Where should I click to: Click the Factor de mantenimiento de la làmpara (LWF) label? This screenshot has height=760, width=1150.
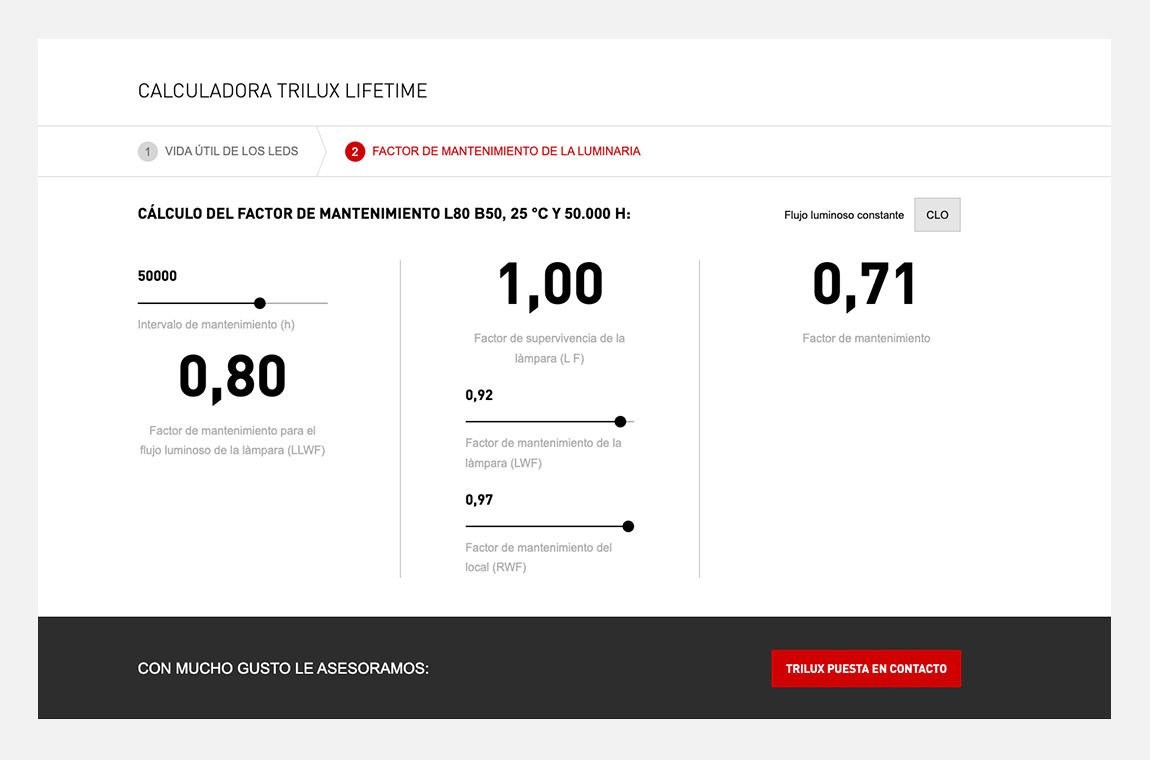click(x=543, y=453)
